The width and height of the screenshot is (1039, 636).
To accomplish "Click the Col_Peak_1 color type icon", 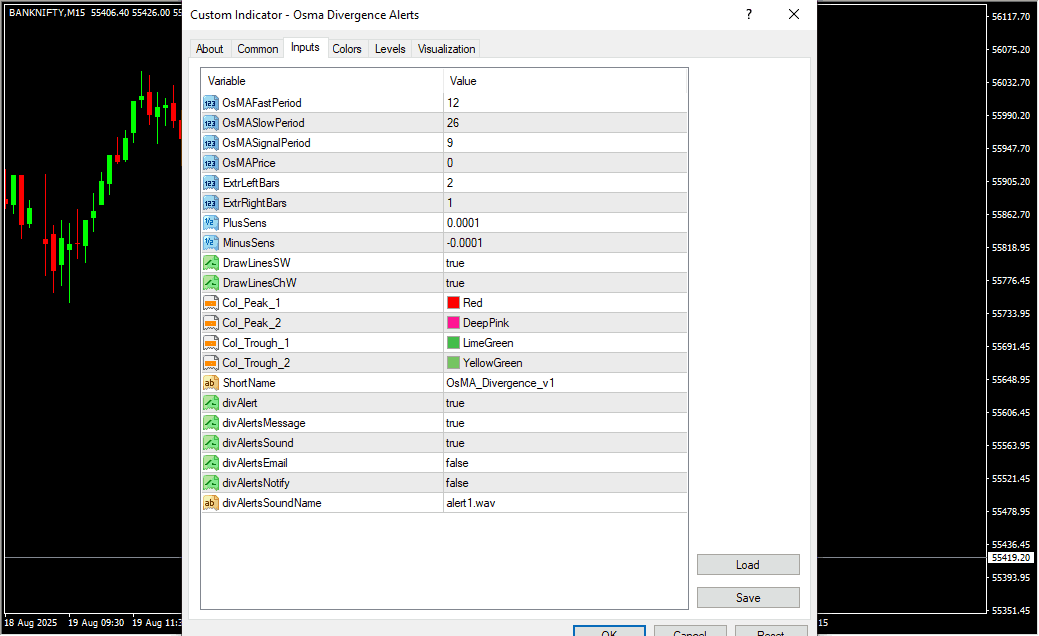I will pyautogui.click(x=210, y=303).
